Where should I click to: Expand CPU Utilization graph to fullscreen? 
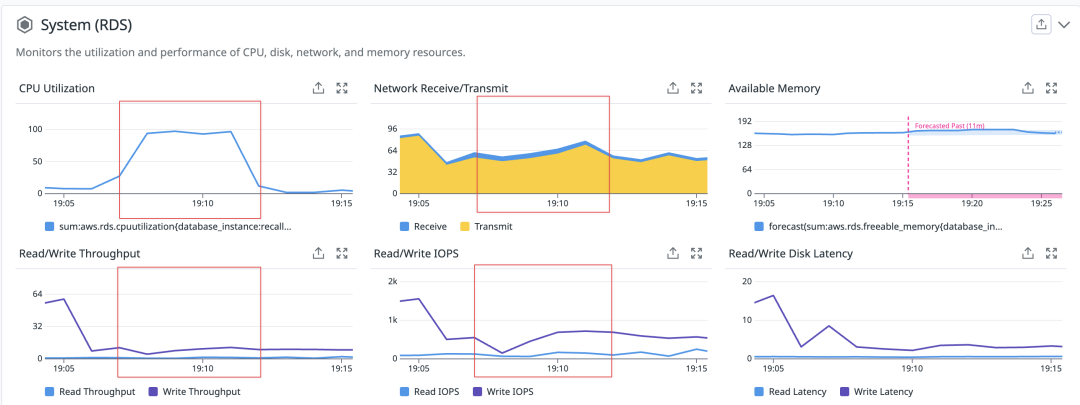coord(342,88)
